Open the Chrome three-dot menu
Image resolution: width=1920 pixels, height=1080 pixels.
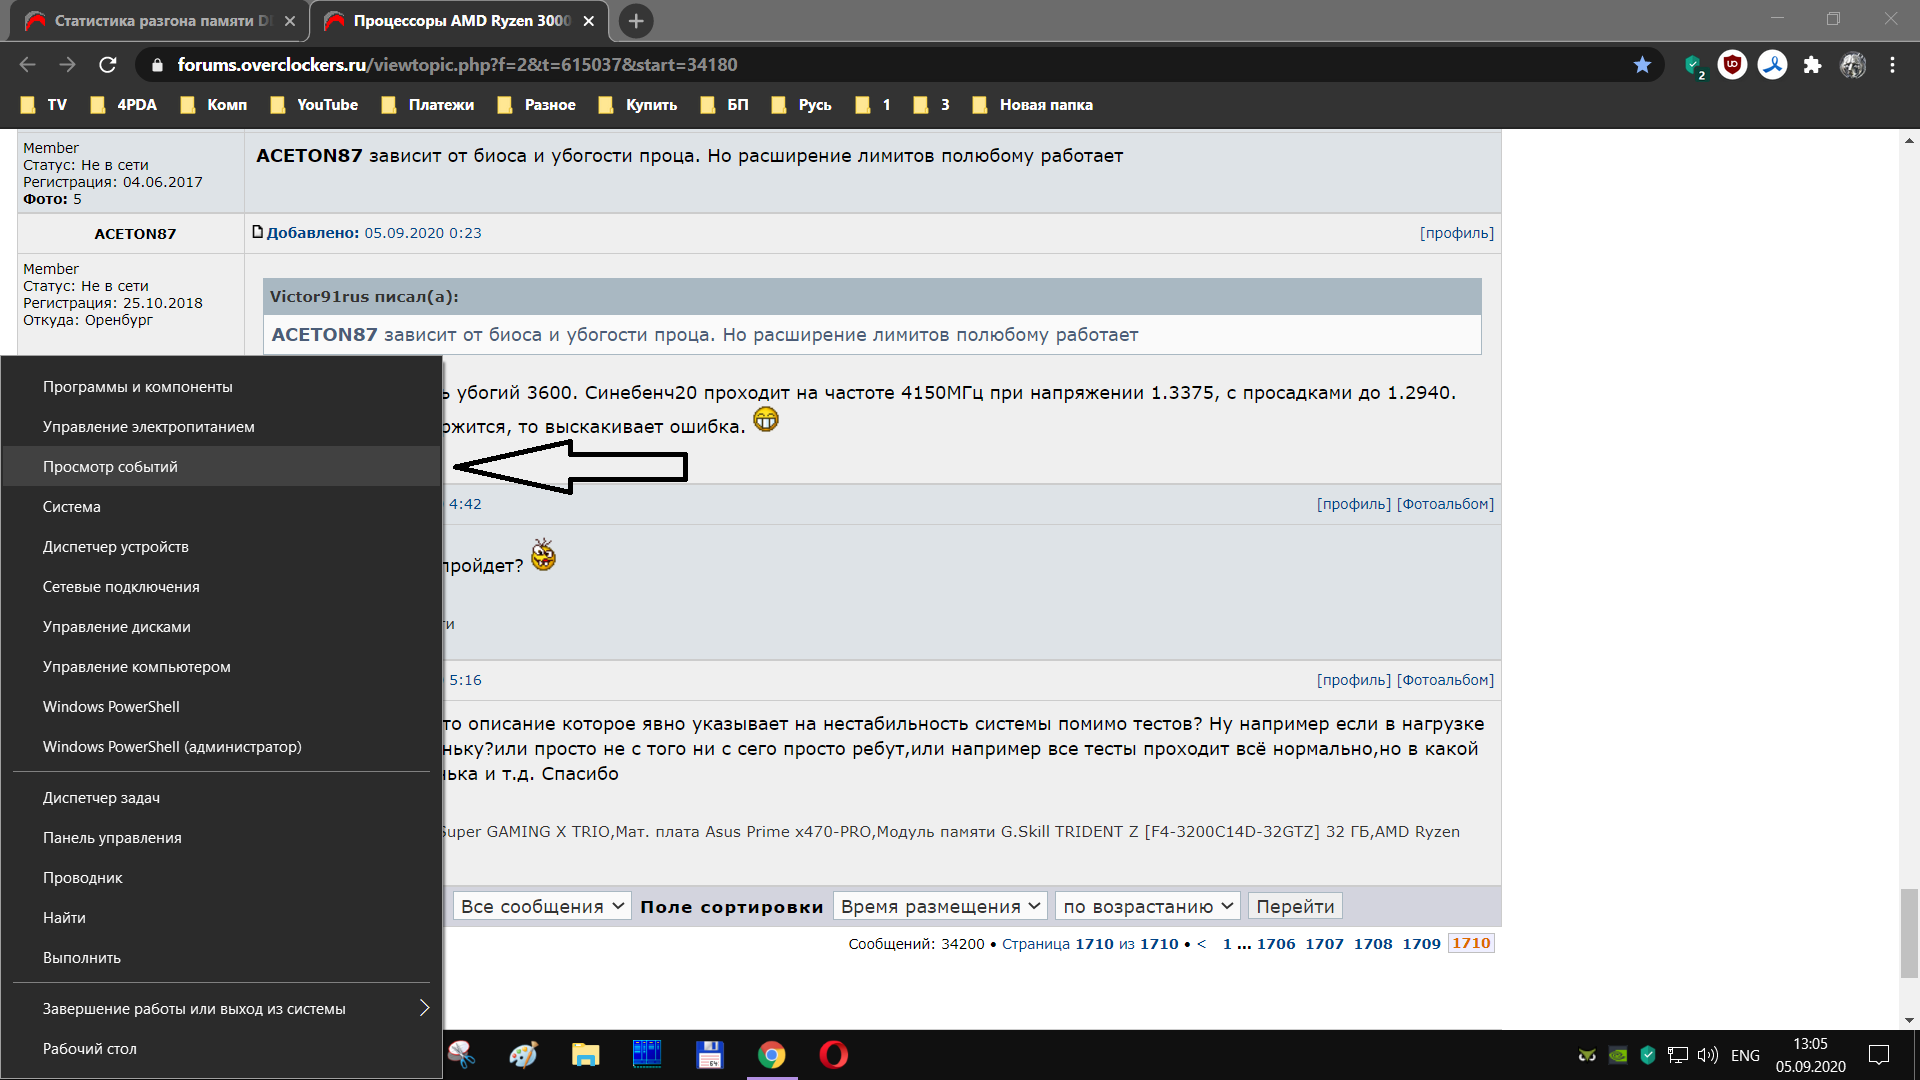pos(1892,65)
